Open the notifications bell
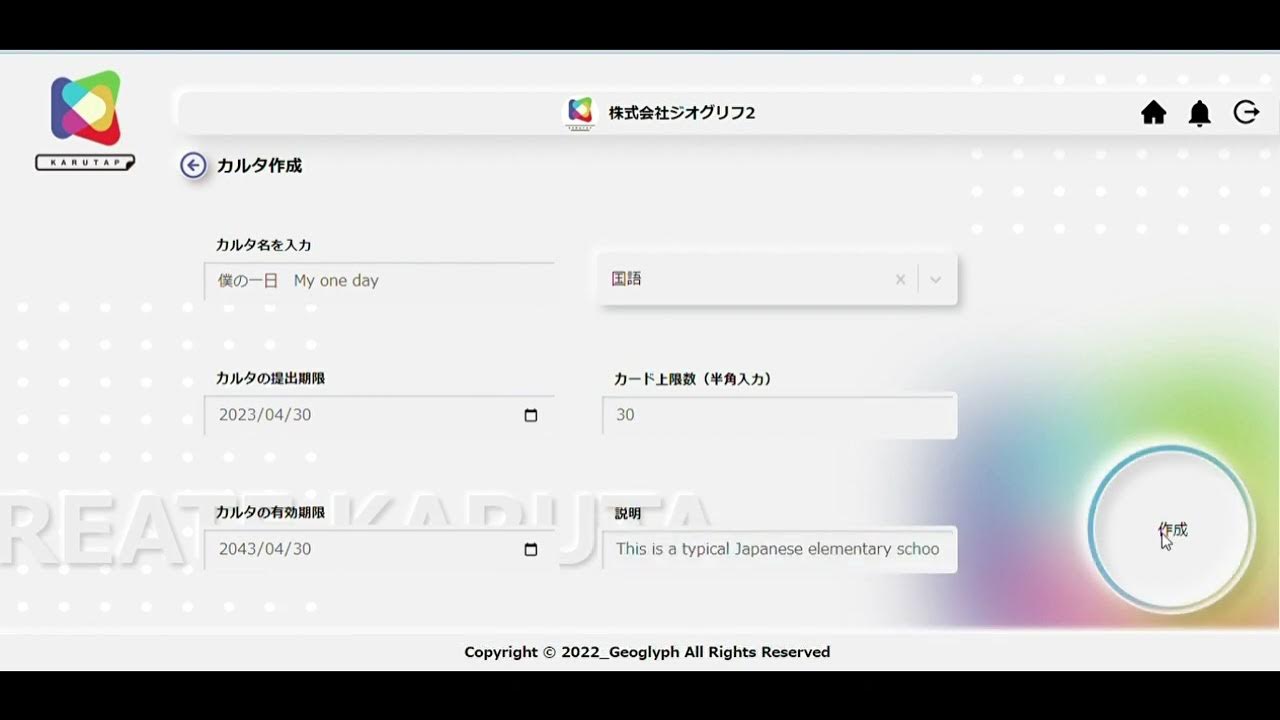The image size is (1280, 720). click(1200, 113)
